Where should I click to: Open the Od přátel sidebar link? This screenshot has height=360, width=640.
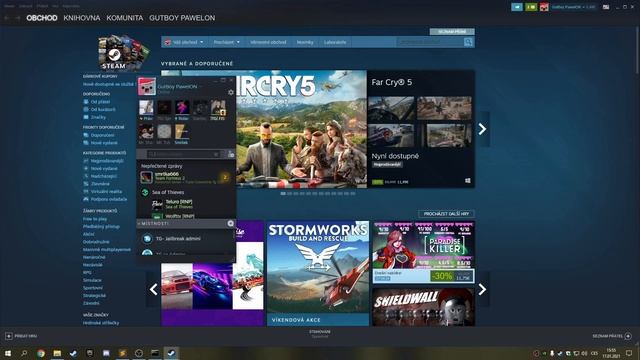click(x=100, y=102)
